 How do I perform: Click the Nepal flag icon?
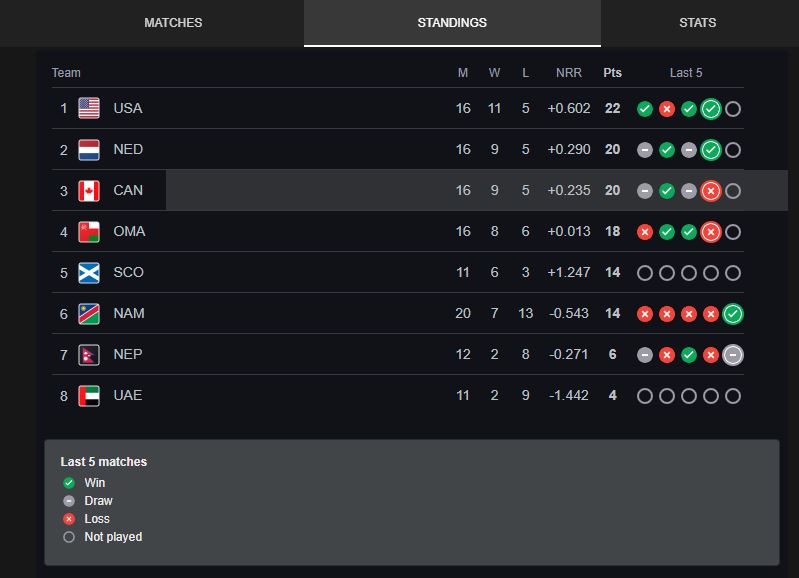[x=88, y=354]
